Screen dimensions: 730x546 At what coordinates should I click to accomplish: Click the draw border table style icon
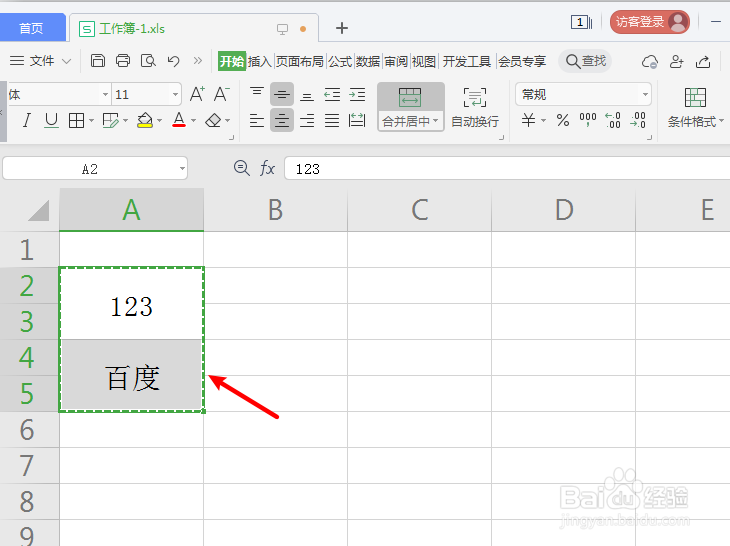(111, 121)
